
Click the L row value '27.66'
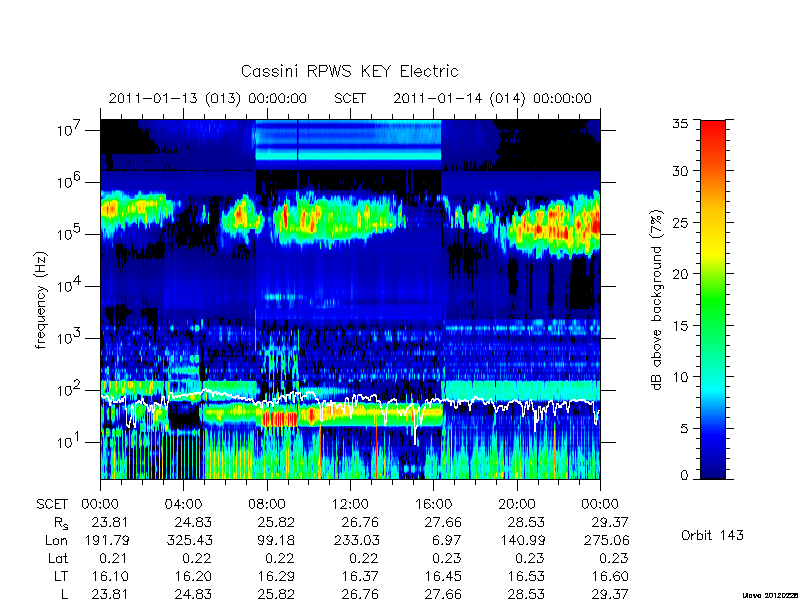443,594
